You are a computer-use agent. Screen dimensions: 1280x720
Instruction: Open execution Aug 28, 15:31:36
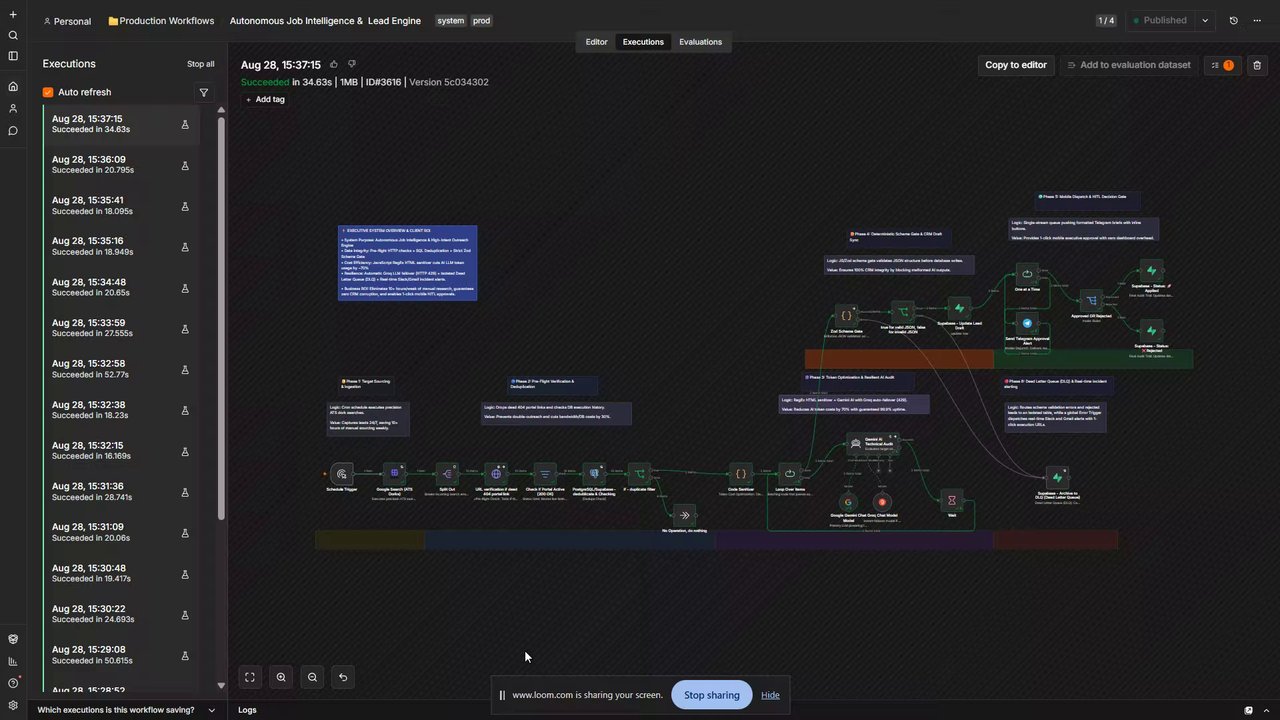(121, 492)
